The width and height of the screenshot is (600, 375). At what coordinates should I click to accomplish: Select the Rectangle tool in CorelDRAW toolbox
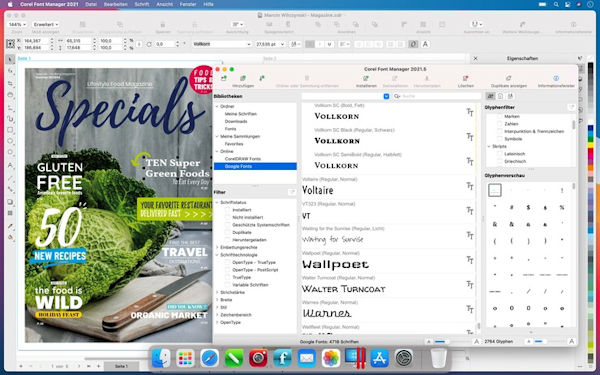(x=10, y=130)
